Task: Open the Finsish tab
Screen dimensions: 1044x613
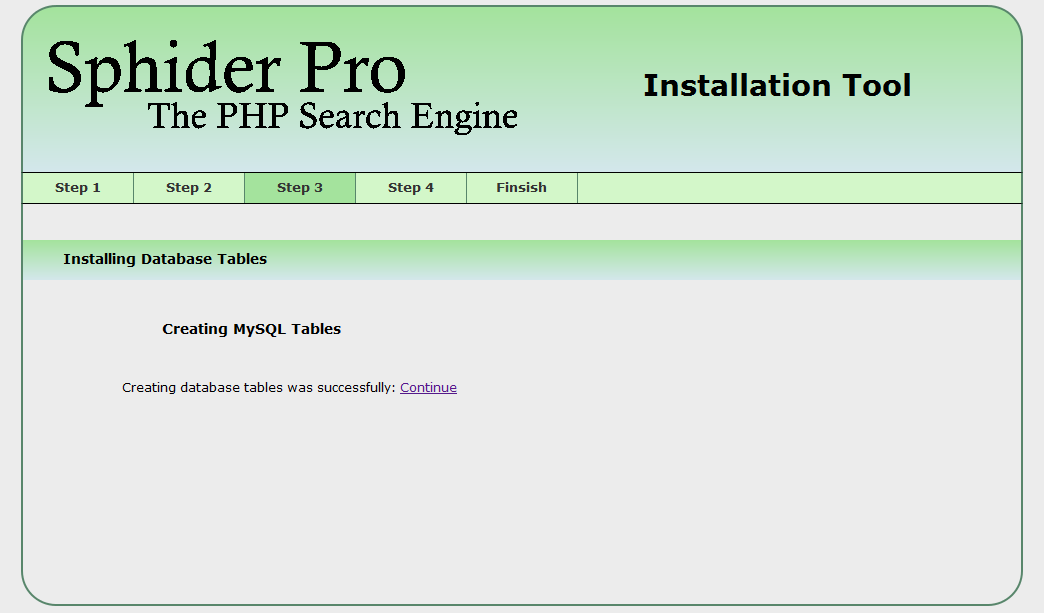Action: [x=522, y=188]
